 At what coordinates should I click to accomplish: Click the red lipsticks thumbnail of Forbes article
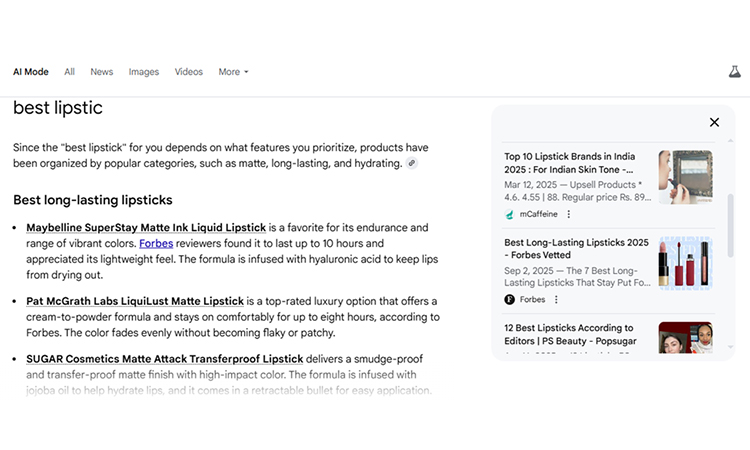[685, 263]
